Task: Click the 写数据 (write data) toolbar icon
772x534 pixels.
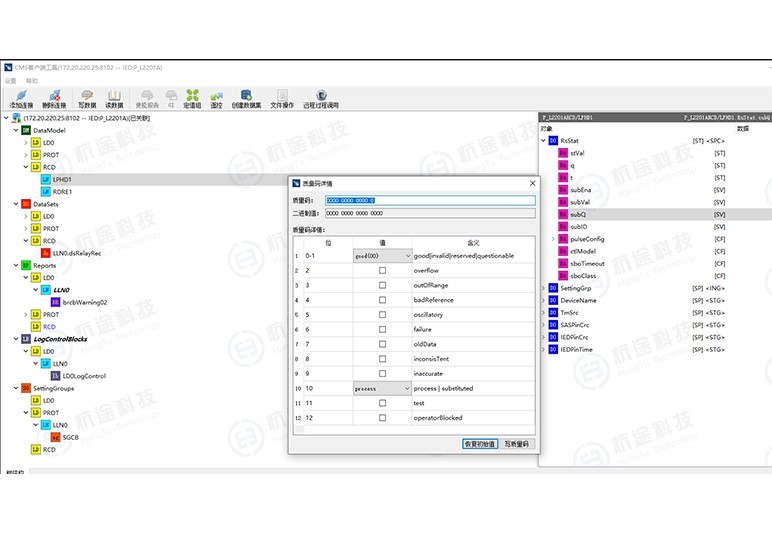Action: tap(86, 98)
